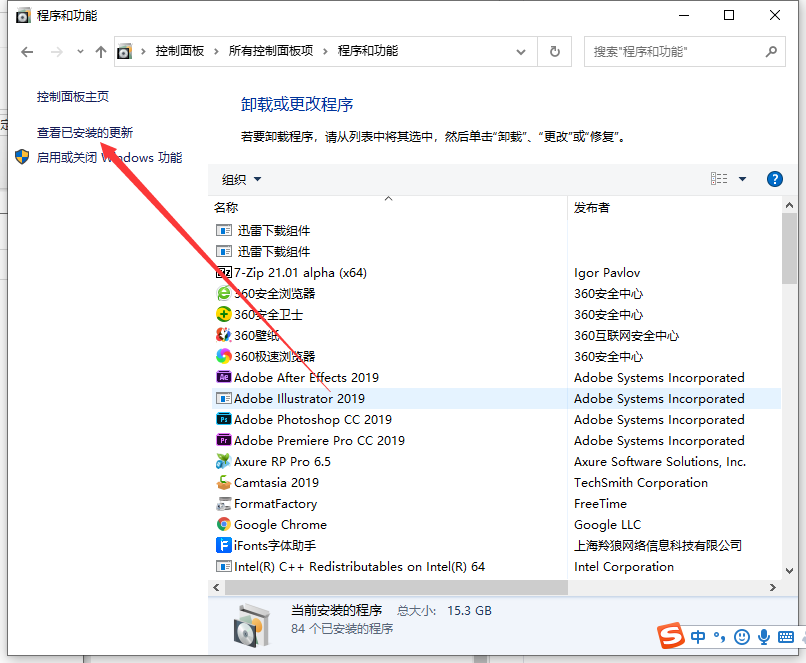Go up one level with Up arrow

[101, 51]
